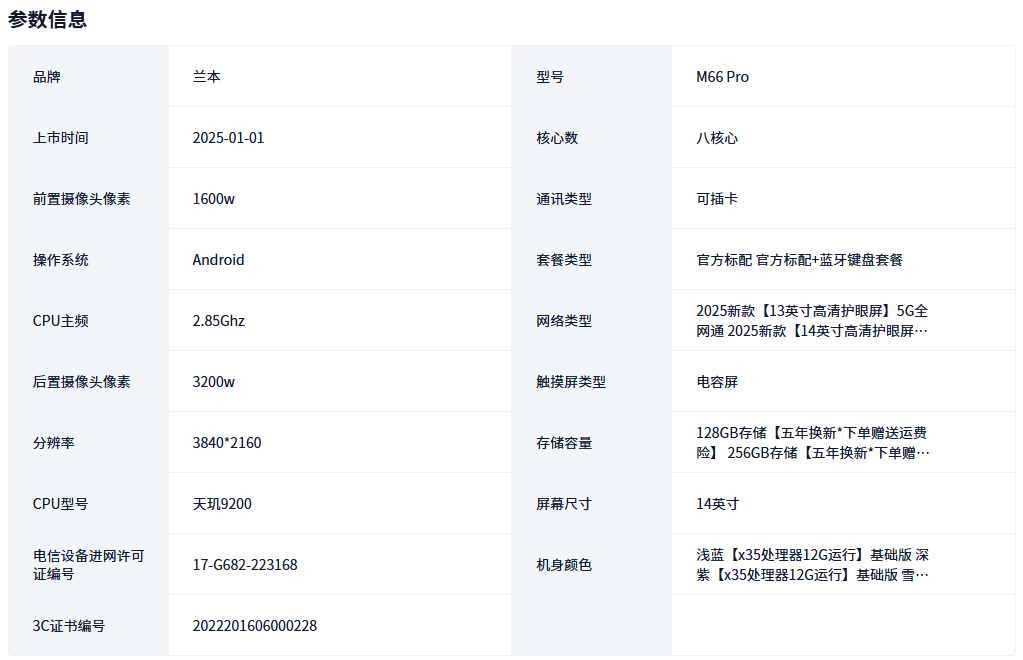Click CPU model value 天玑9200
1023x660 pixels.
pos(222,503)
